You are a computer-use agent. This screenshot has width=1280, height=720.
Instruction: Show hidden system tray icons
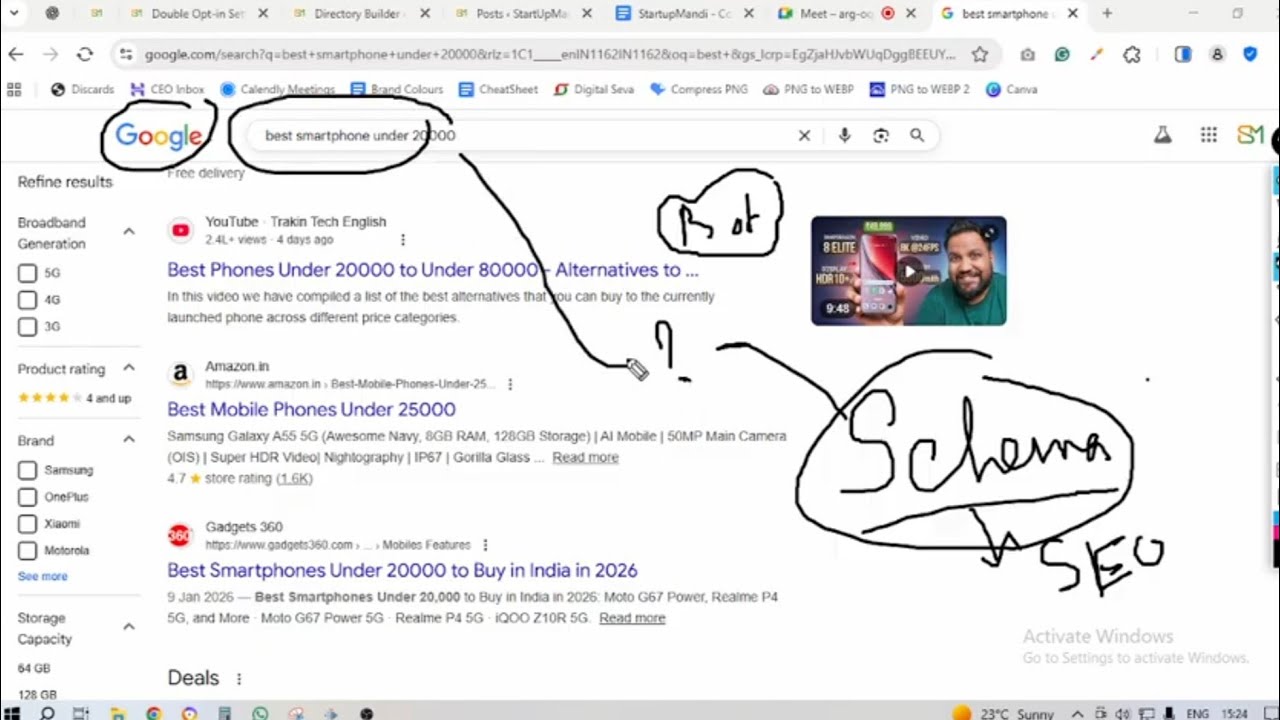point(1077,714)
